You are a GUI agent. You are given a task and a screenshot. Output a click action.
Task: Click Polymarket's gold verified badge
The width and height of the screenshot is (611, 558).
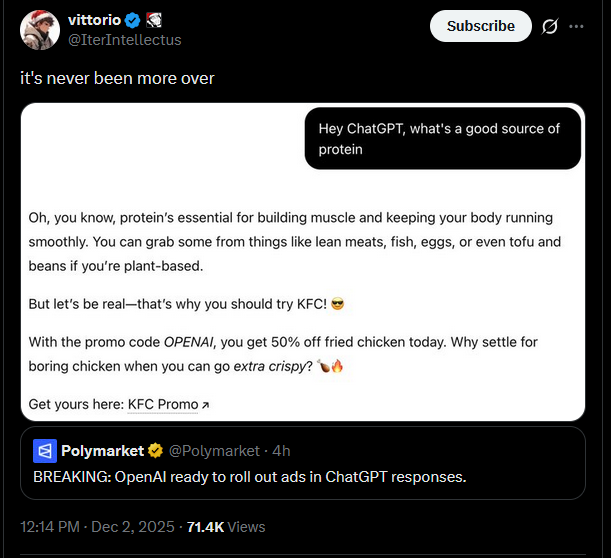(x=155, y=450)
